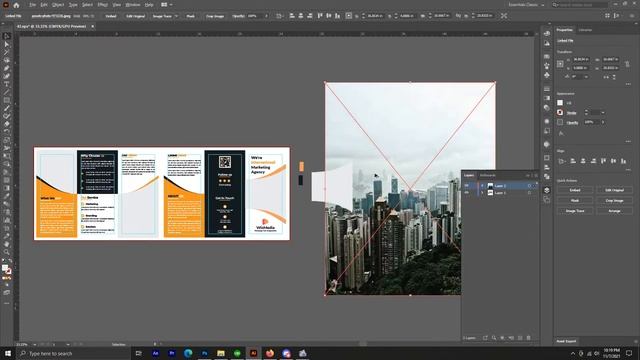
Task: Expand the bottom layer in Layers panel
Action: (x=482, y=193)
